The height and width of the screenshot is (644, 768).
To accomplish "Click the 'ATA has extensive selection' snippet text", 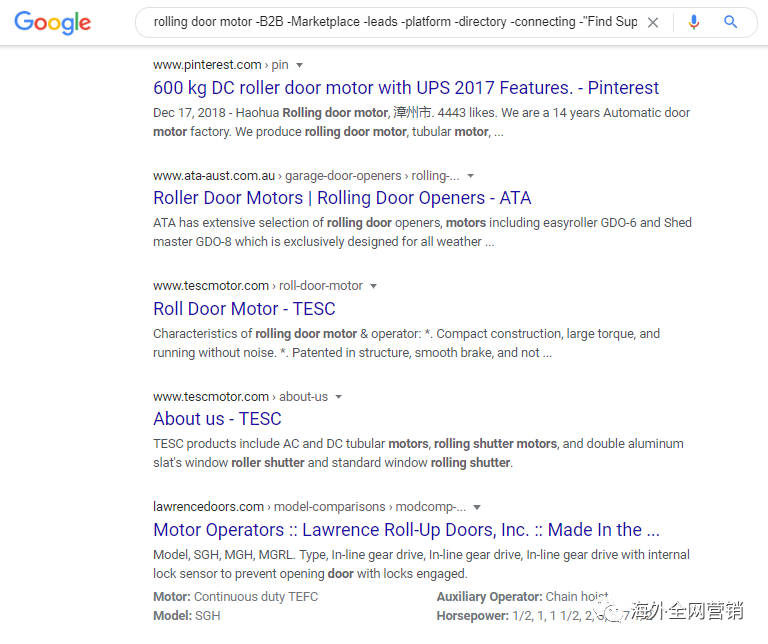I will pos(422,232).
